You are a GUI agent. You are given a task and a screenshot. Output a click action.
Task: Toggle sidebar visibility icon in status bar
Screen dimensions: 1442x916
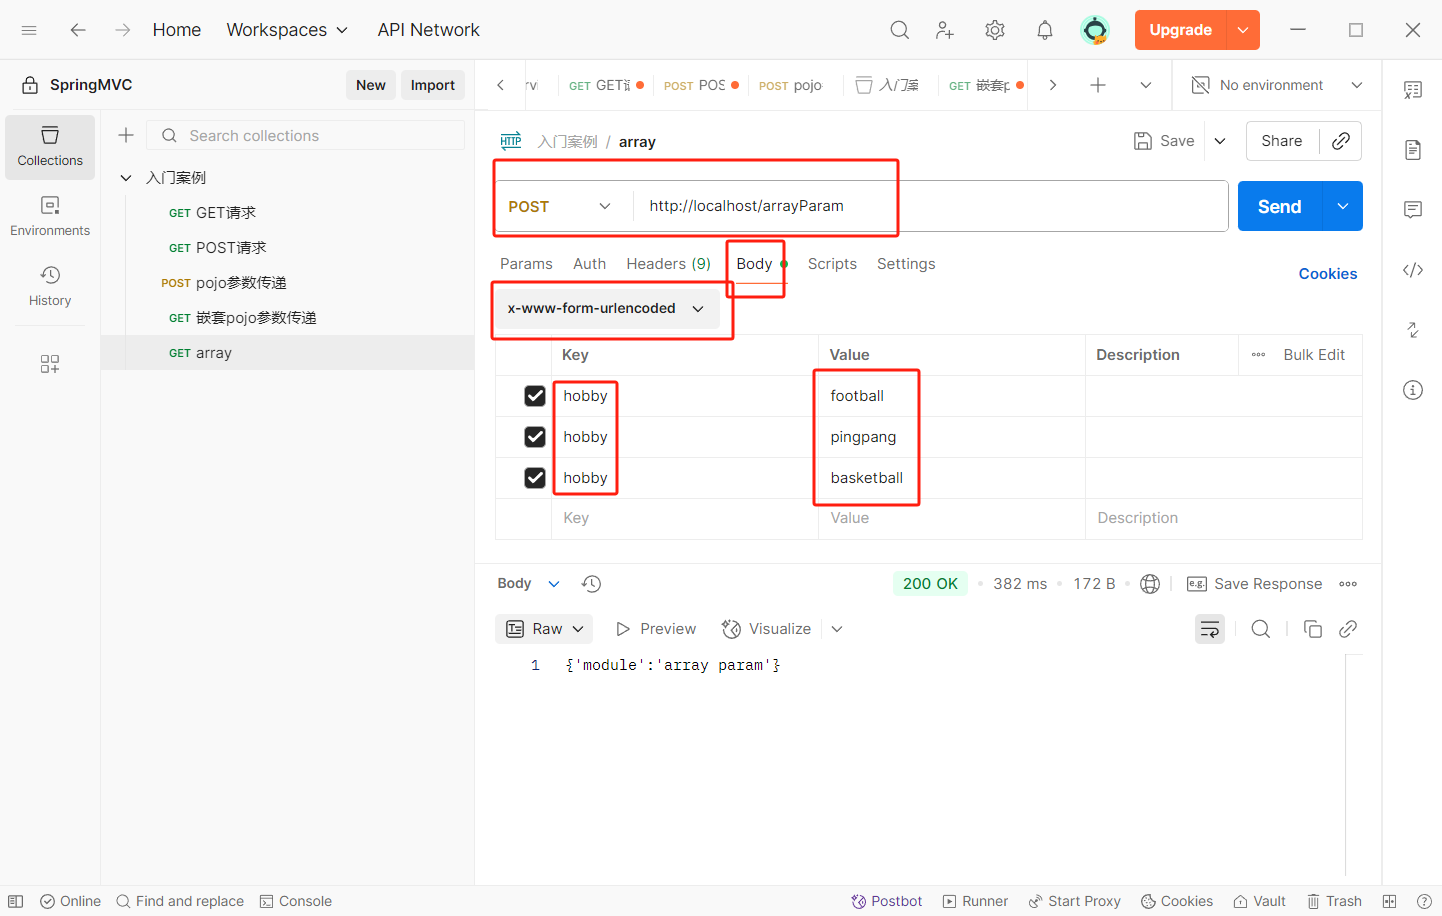(x=16, y=901)
